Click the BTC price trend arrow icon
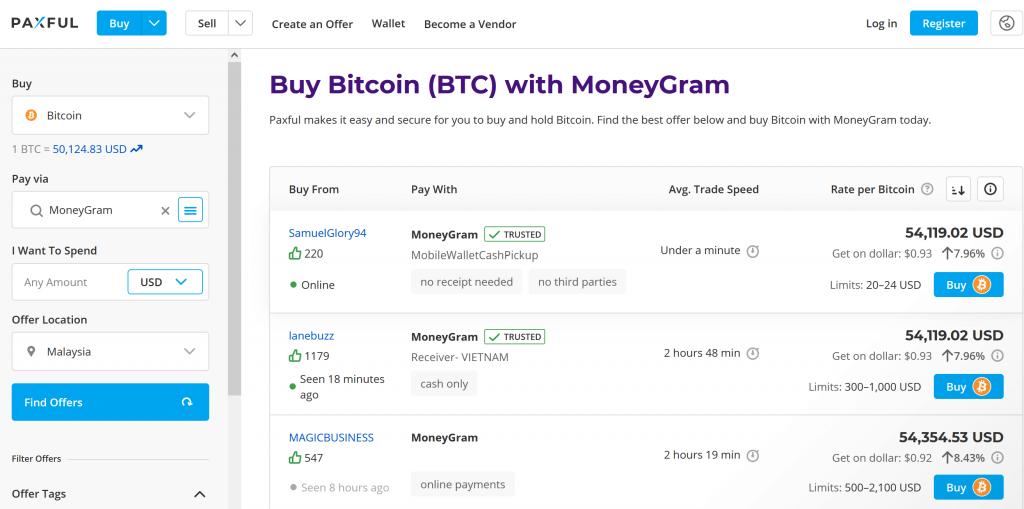This screenshot has width=1024, height=509. 136,149
